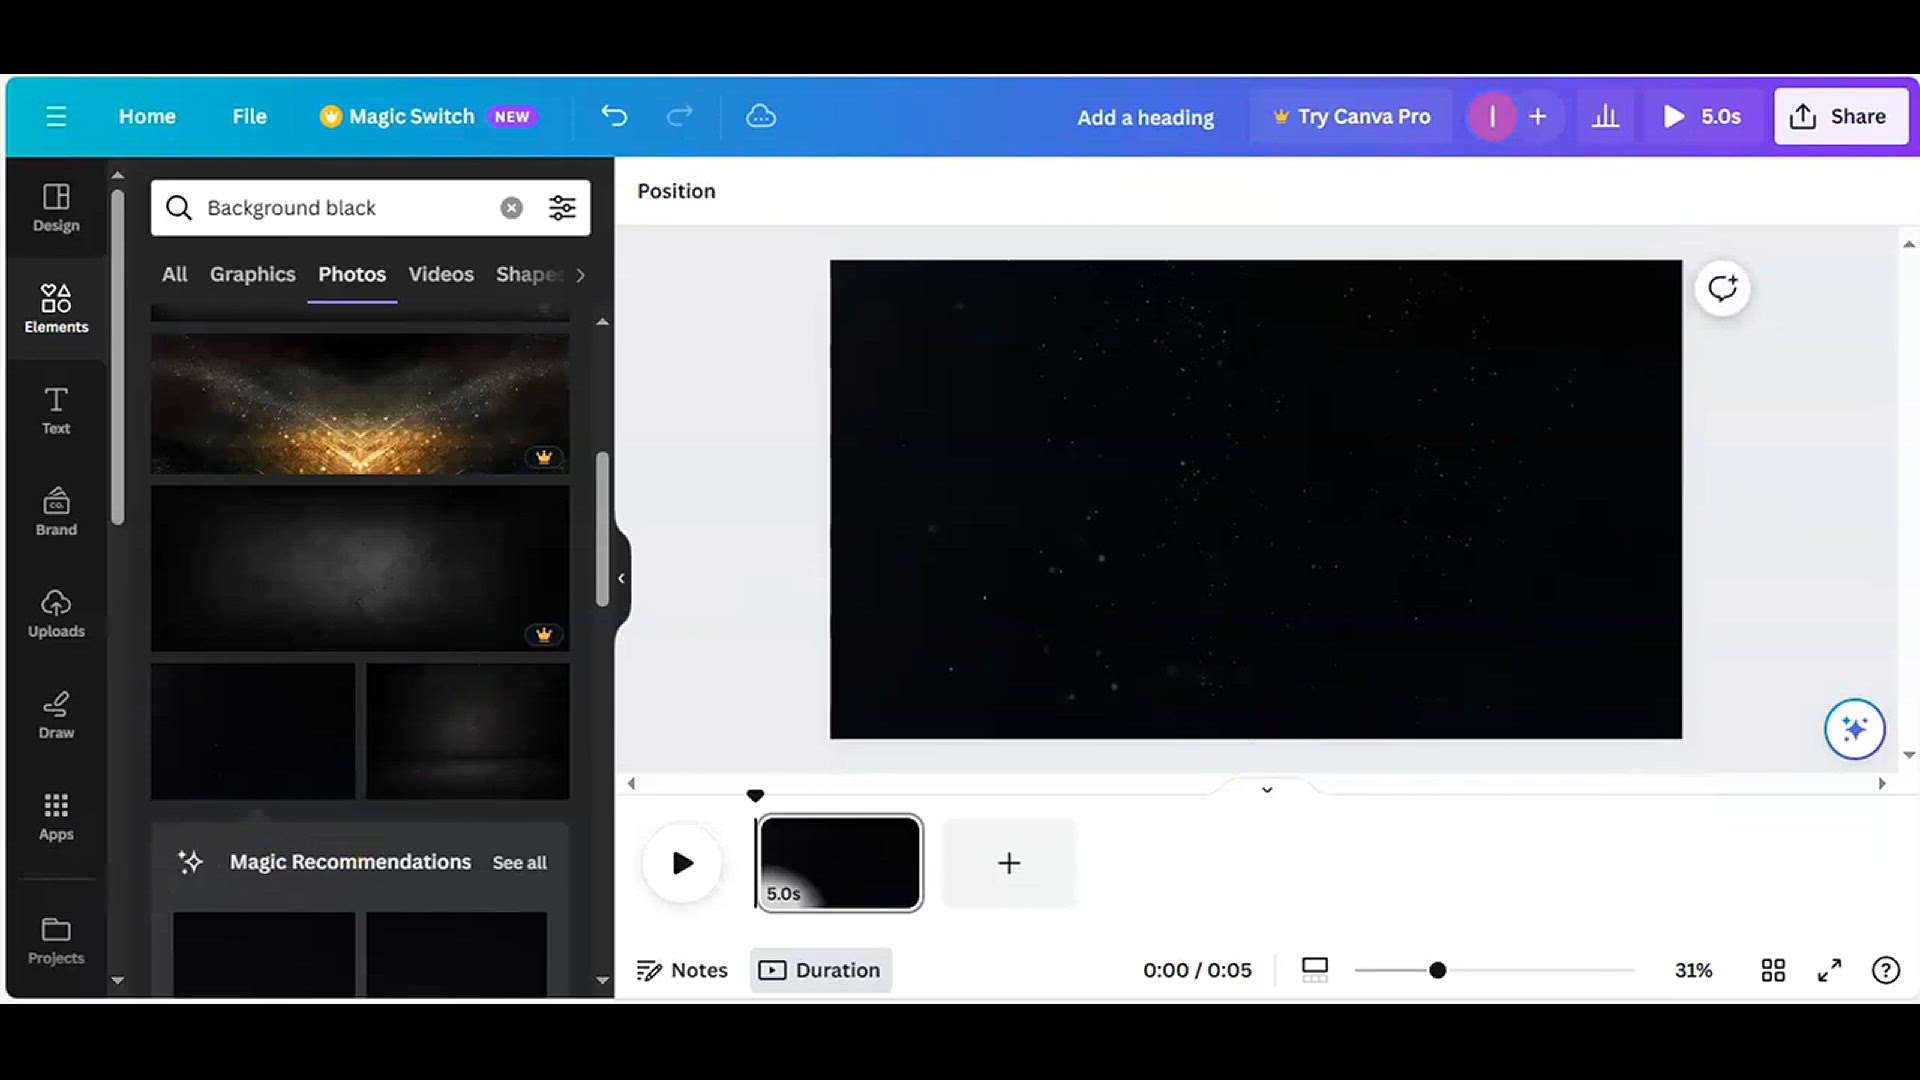This screenshot has height=1080, width=1920.
Task: Select the plain black photo at lower left
Action: 253,731
